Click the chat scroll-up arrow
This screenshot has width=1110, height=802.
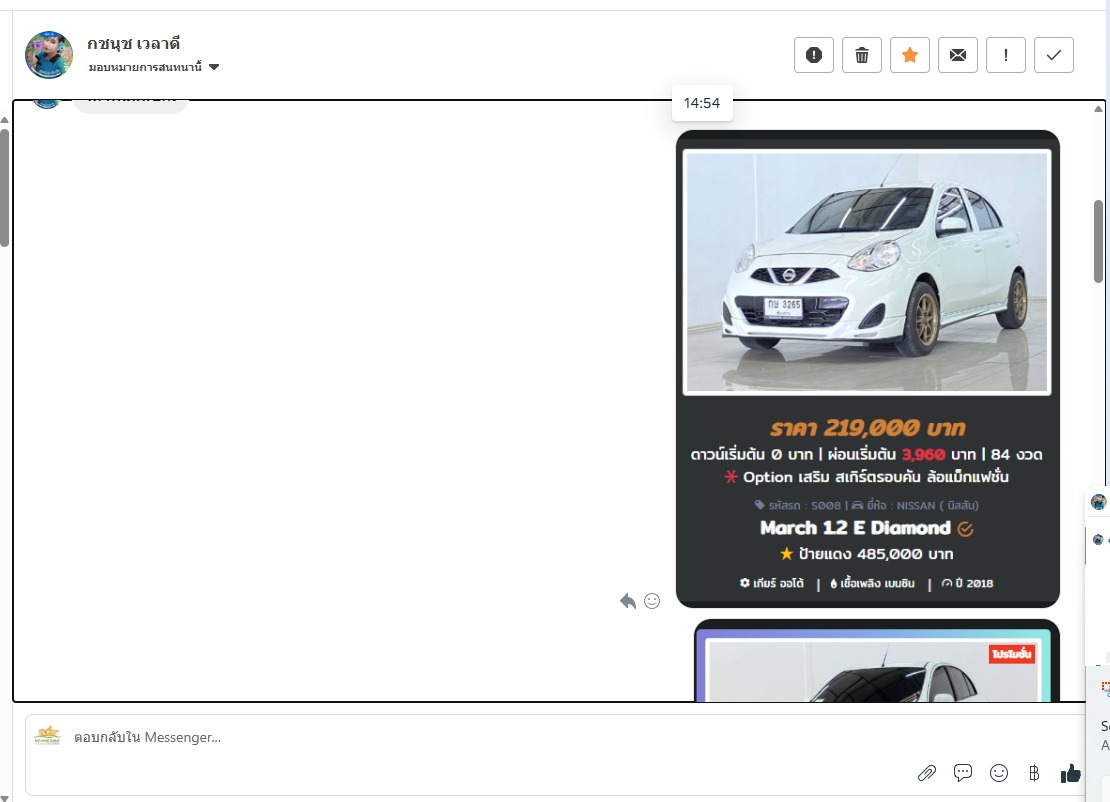(x=1099, y=109)
